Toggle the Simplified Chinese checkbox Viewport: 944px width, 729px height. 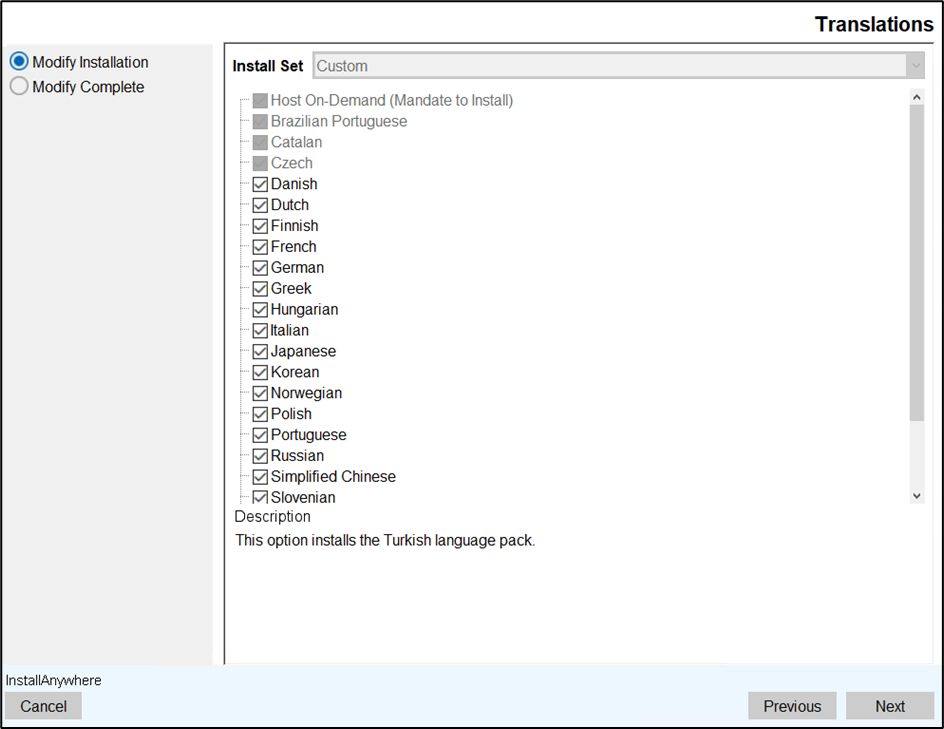point(260,477)
